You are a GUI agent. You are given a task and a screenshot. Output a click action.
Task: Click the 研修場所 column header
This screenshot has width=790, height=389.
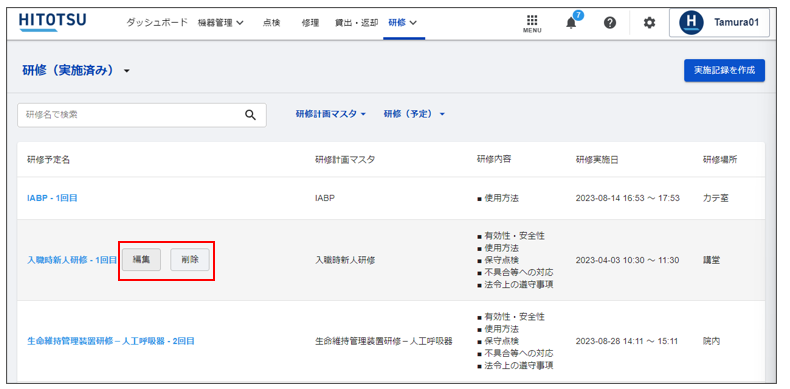coord(720,160)
